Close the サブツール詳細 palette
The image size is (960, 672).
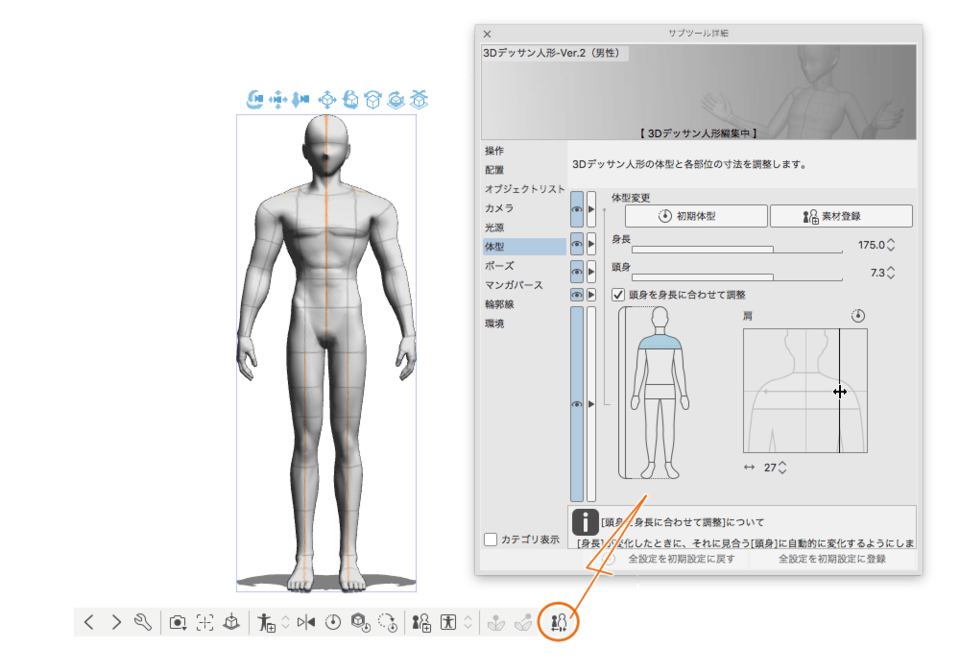click(x=487, y=34)
